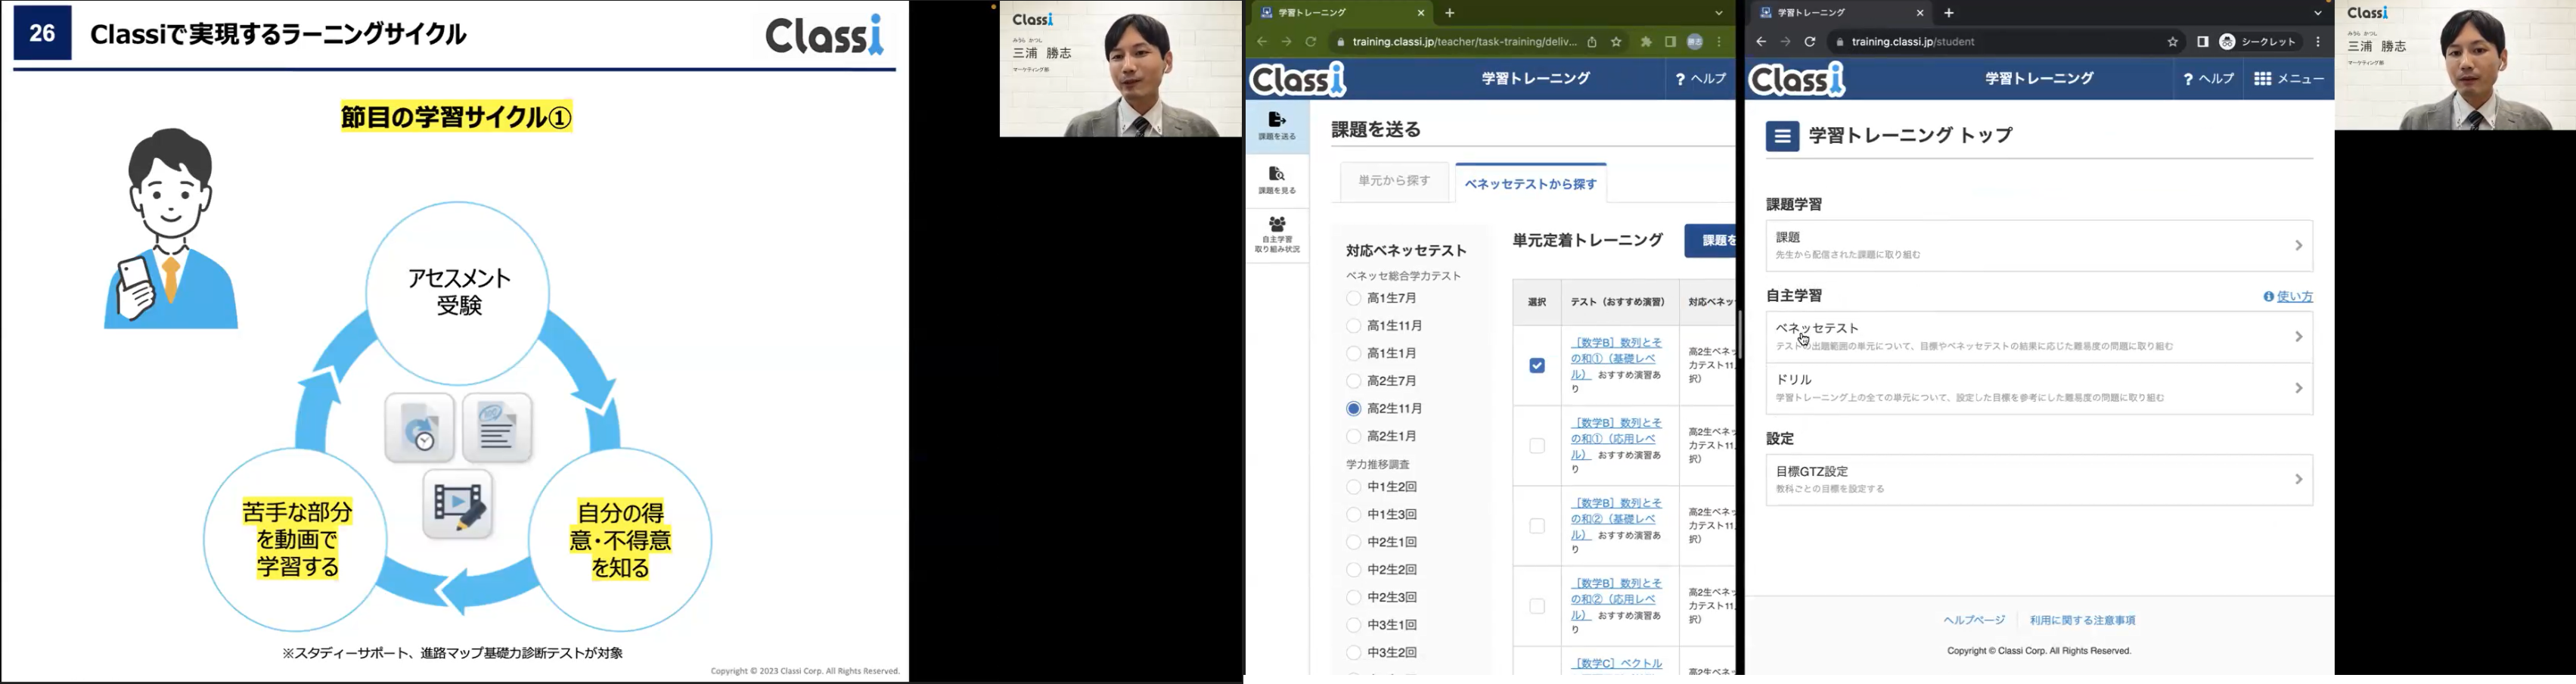The width and height of the screenshot is (2576, 684).
Task: Select the 学習トレーニング tab in the teacher browser
Action: click(1341, 13)
